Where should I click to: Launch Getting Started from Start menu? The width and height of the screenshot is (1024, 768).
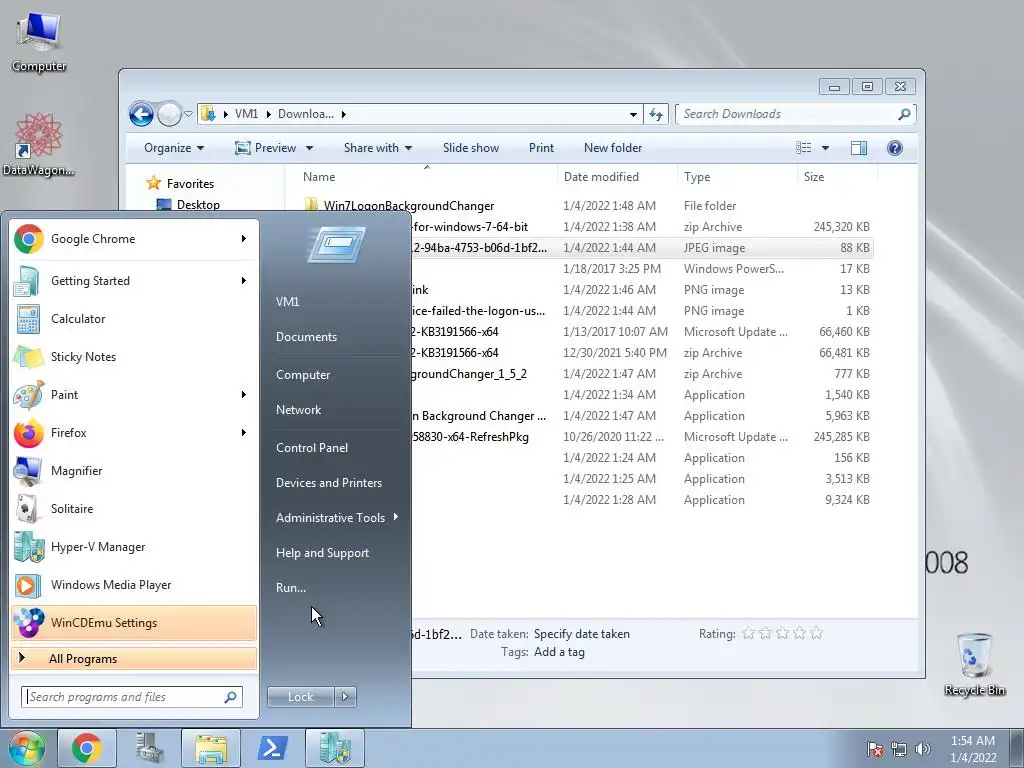pyautogui.click(x=134, y=281)
